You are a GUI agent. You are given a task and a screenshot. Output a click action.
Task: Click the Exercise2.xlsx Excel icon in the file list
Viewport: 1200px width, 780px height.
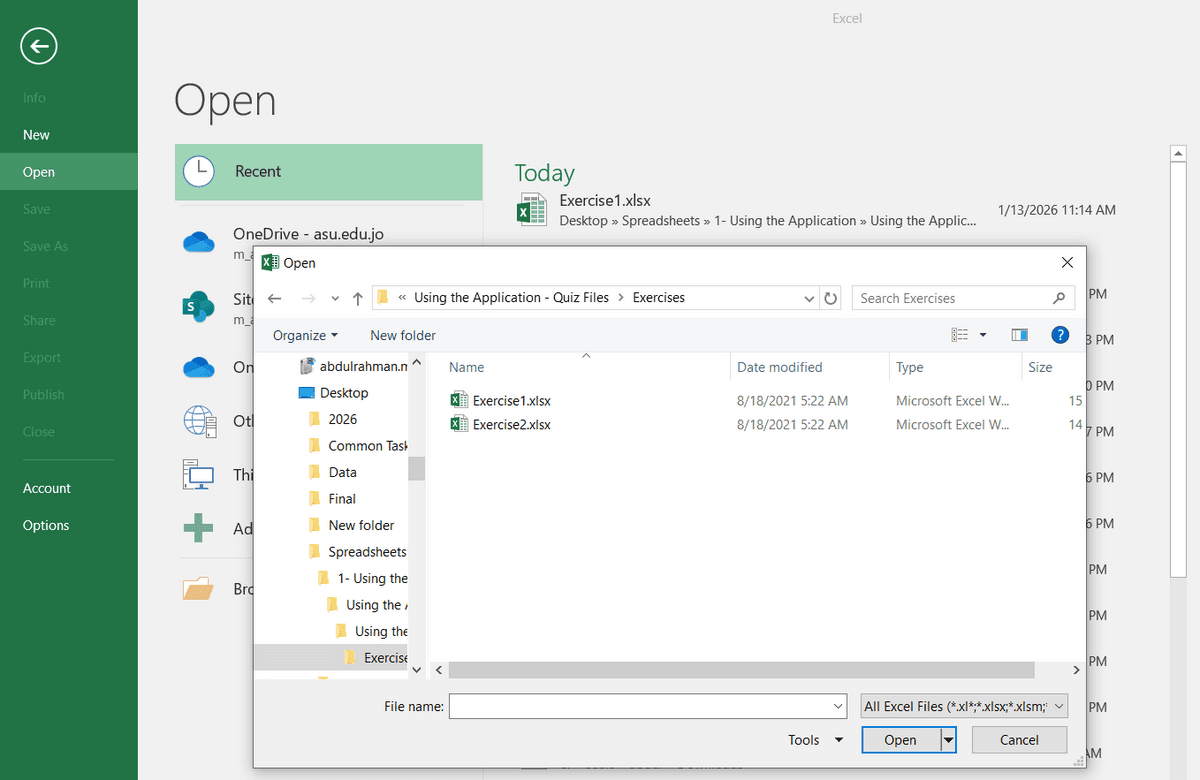(459, 424)
